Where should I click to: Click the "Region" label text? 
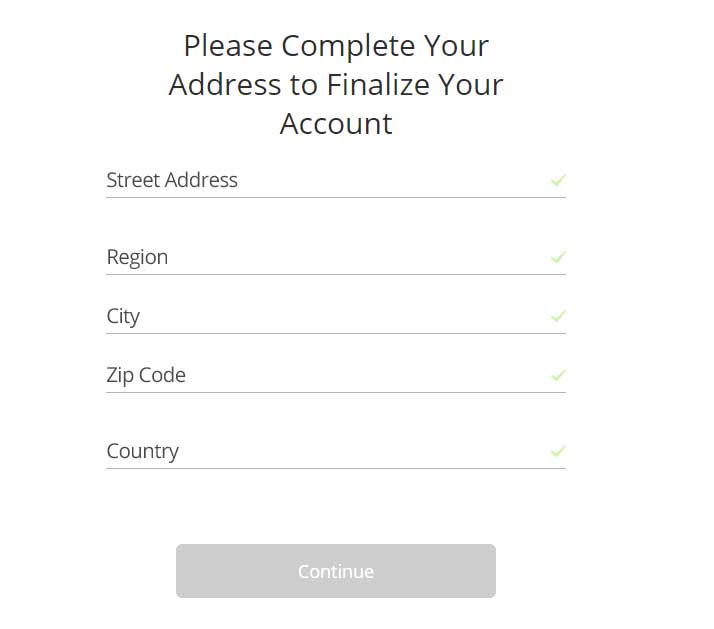click(137, 257)
